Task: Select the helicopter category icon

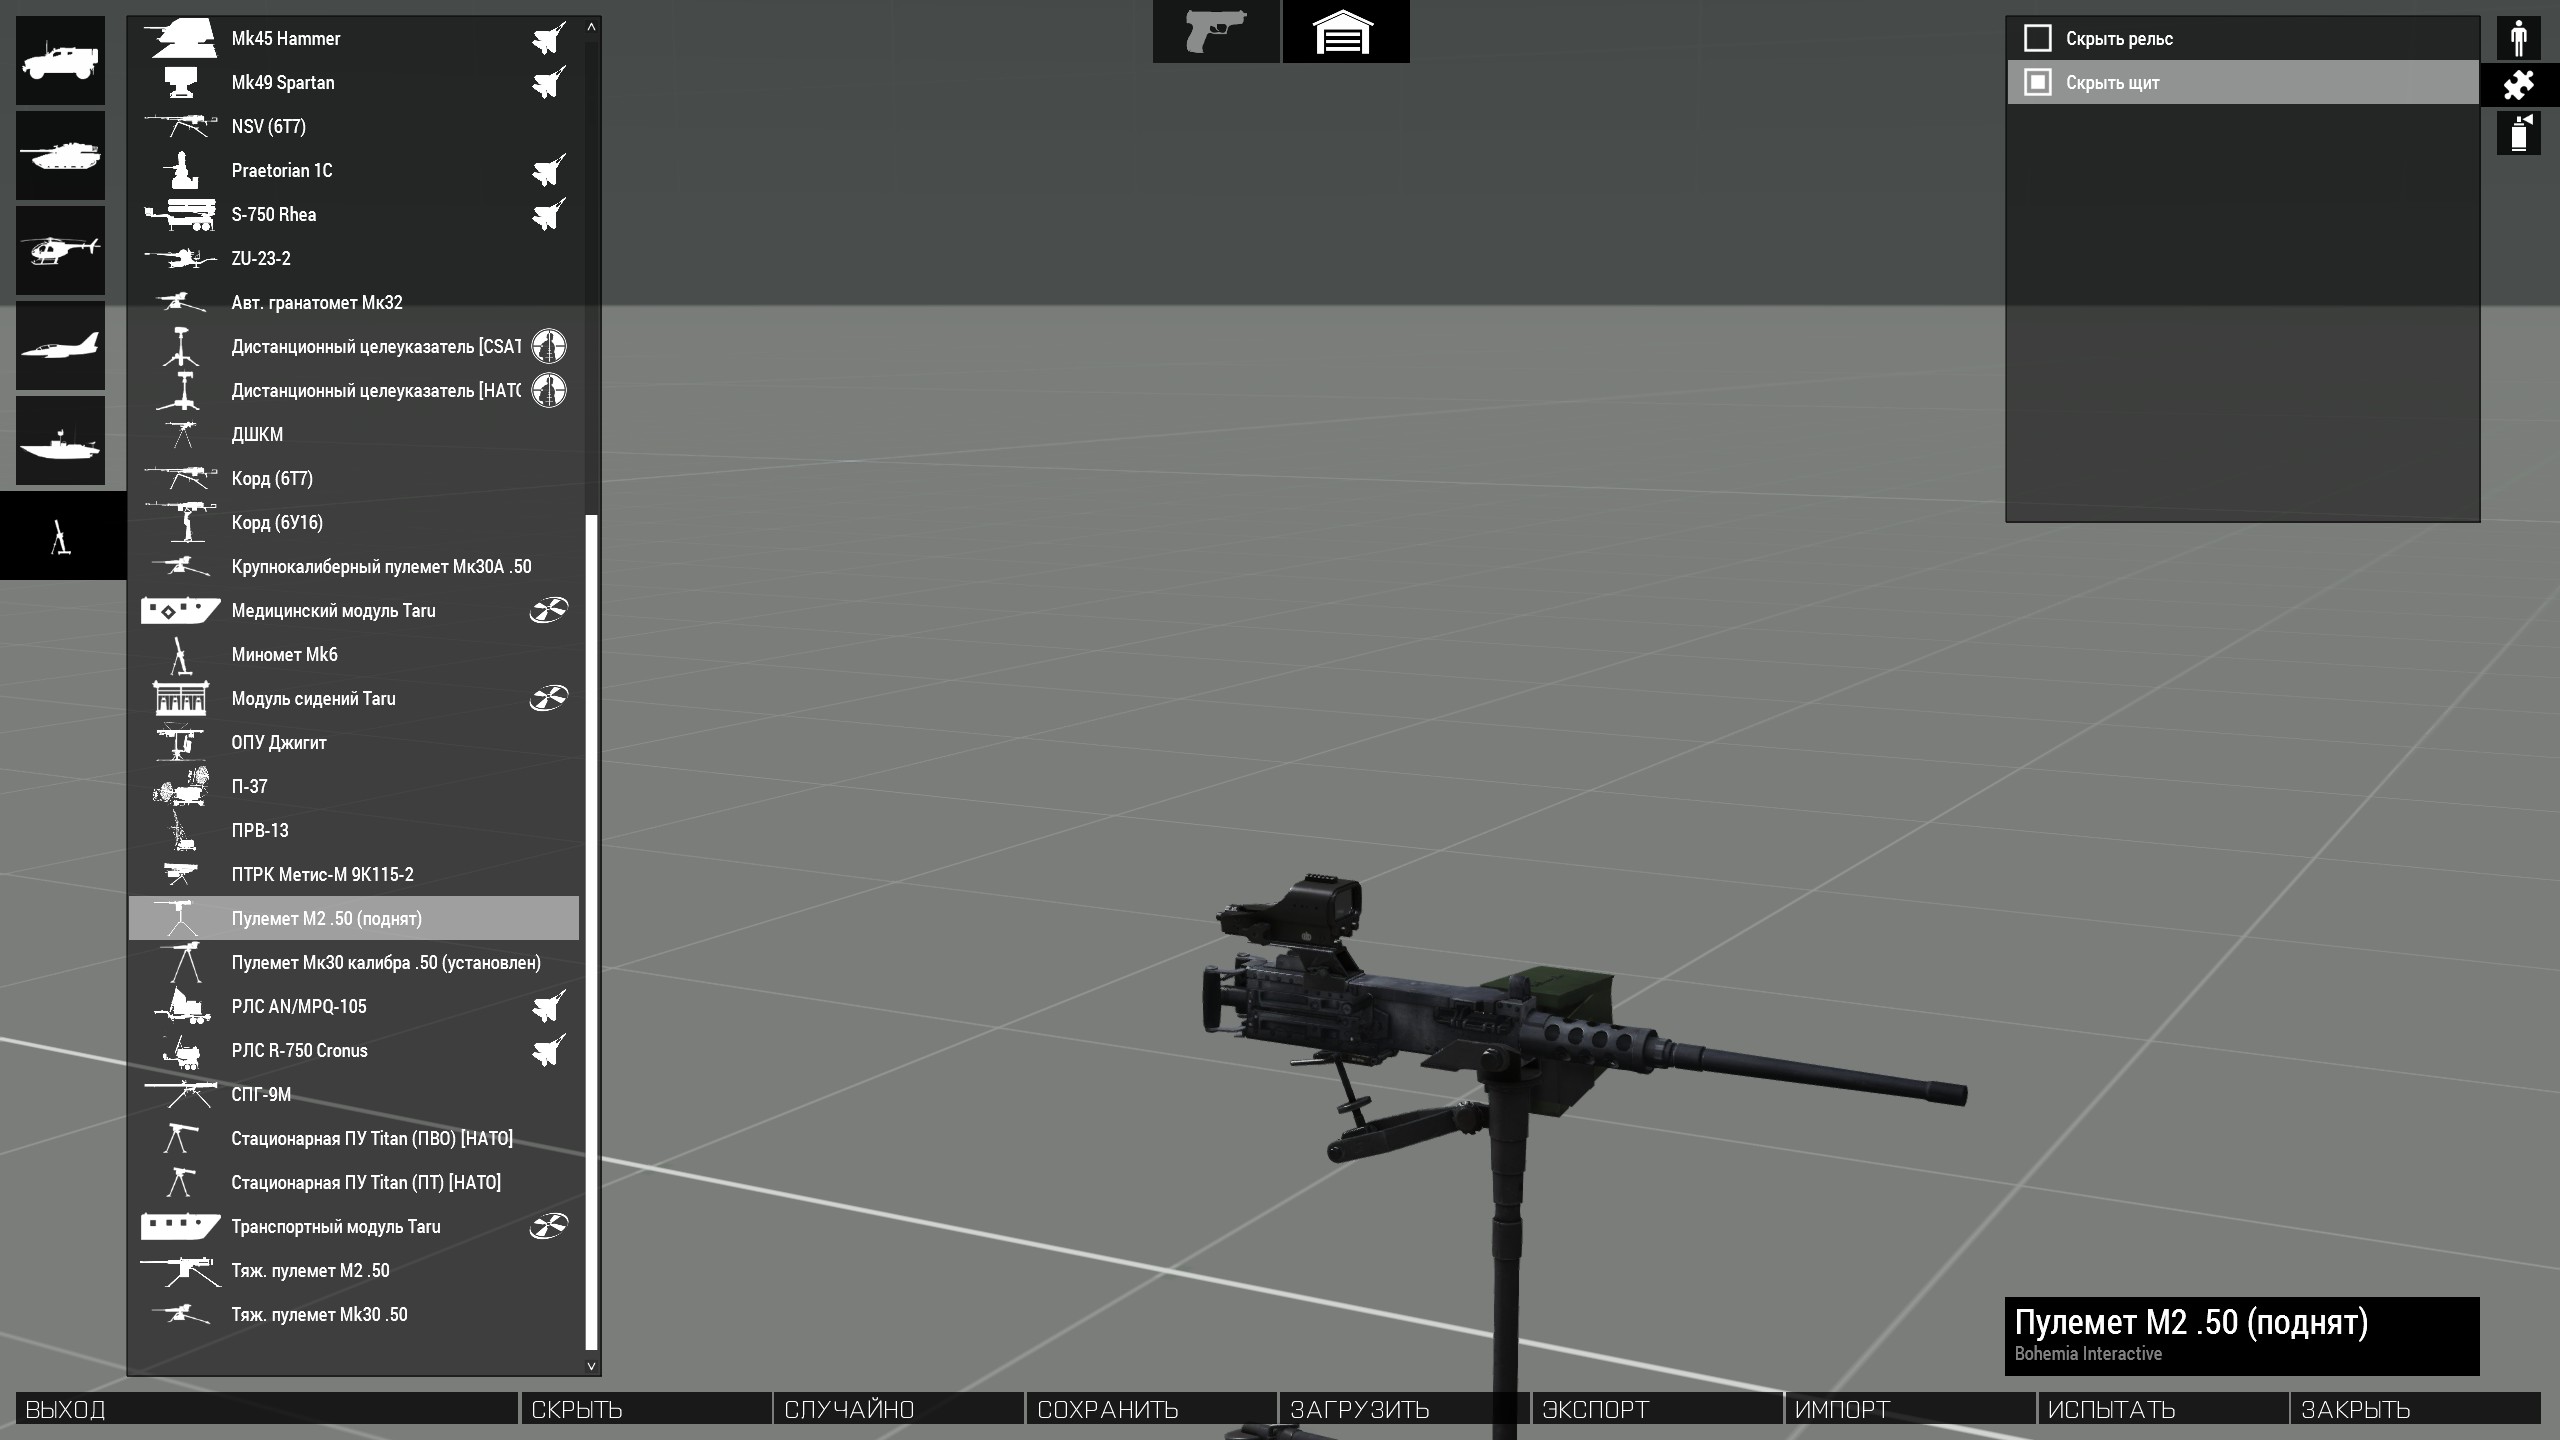Action: [60, 250]
